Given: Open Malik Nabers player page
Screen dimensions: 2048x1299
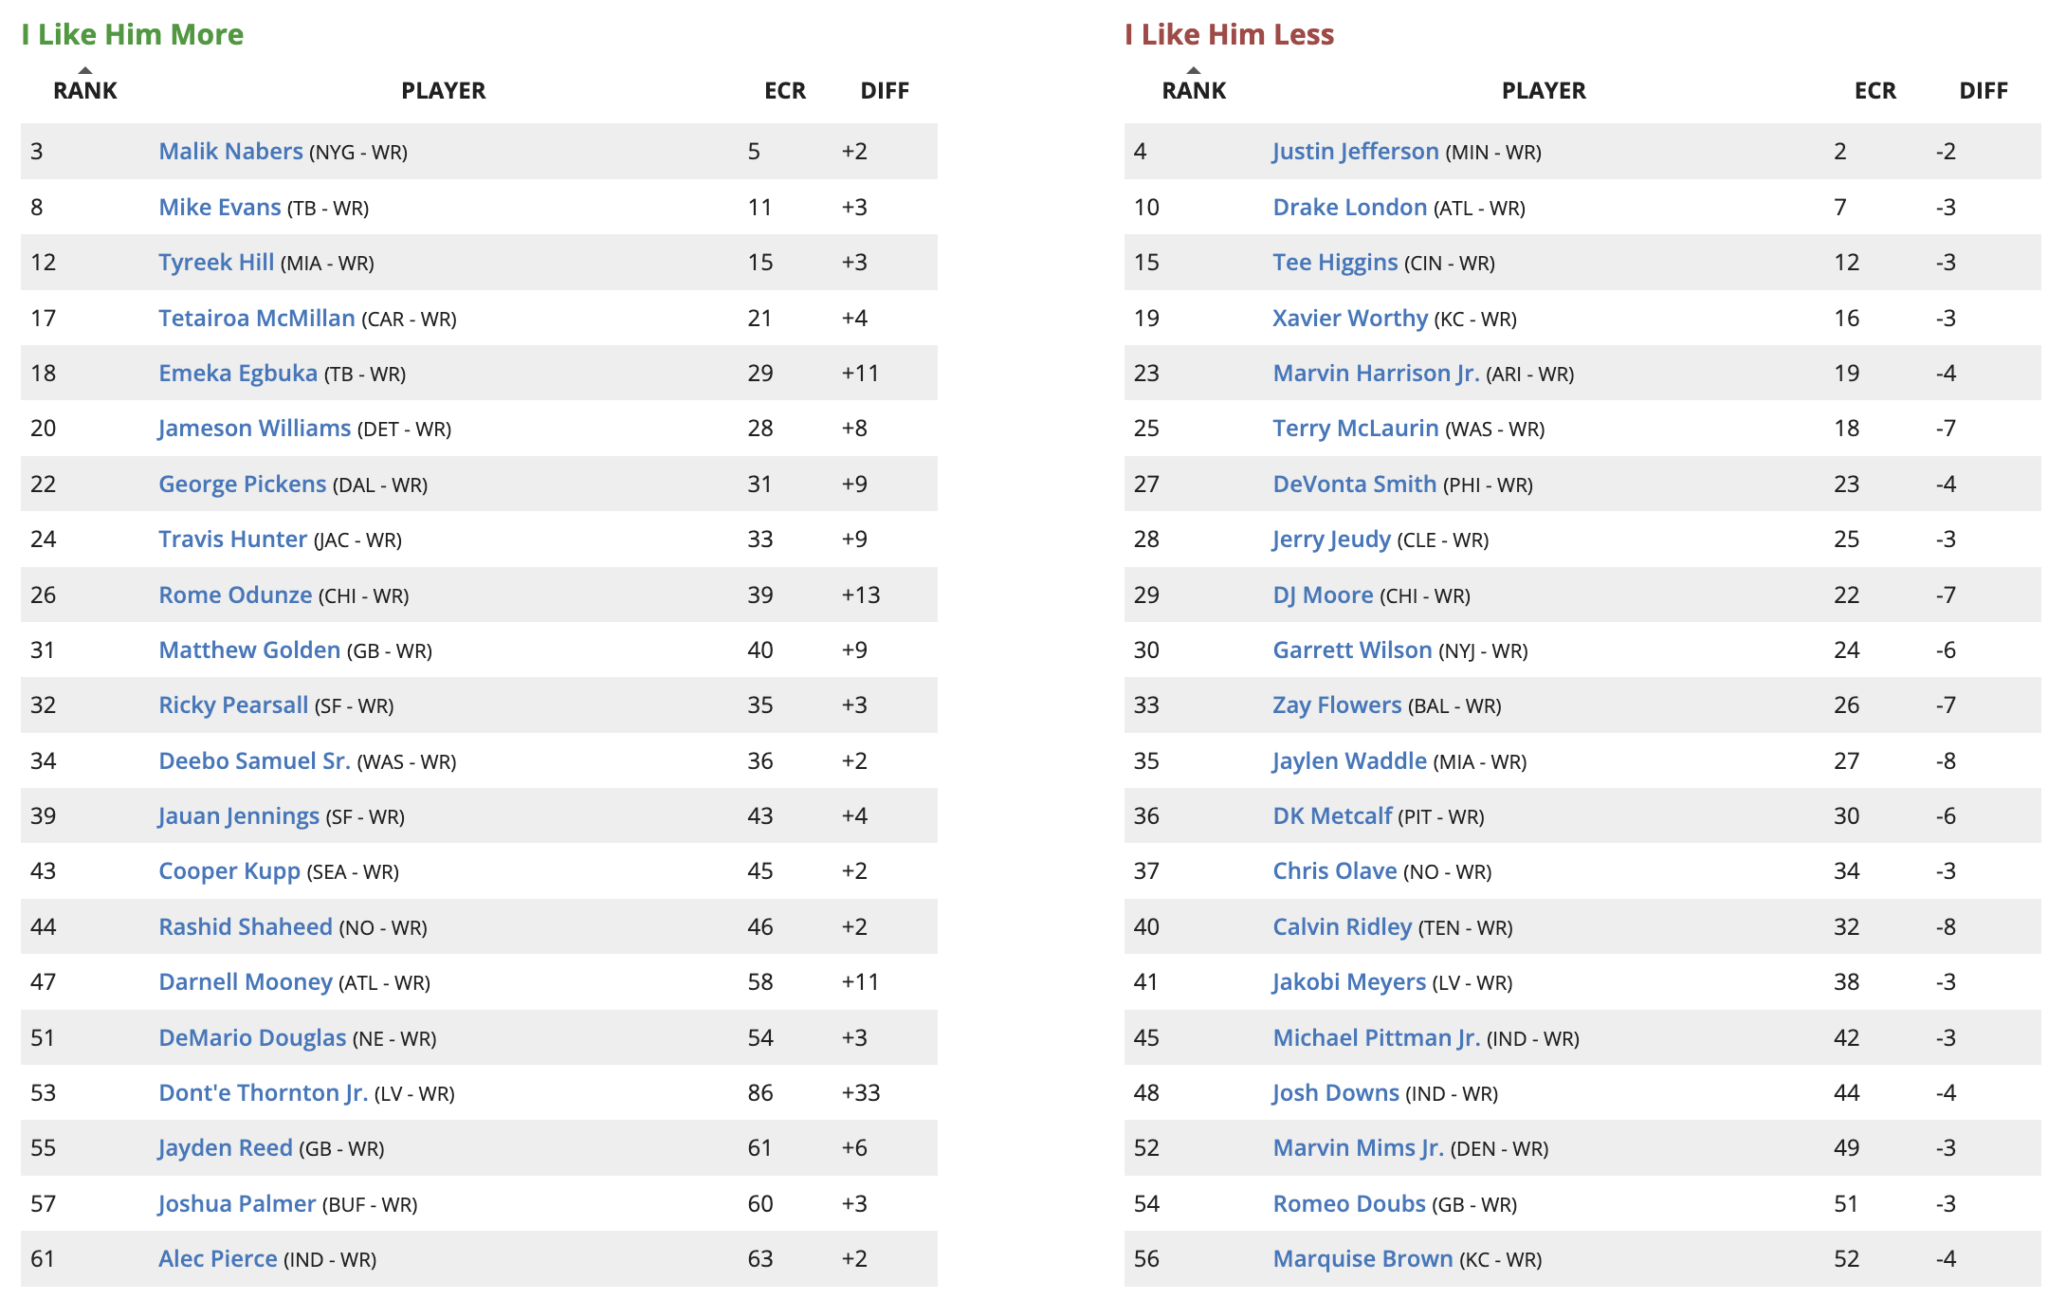Looking at the screenshot, I should tap(230, 151).
